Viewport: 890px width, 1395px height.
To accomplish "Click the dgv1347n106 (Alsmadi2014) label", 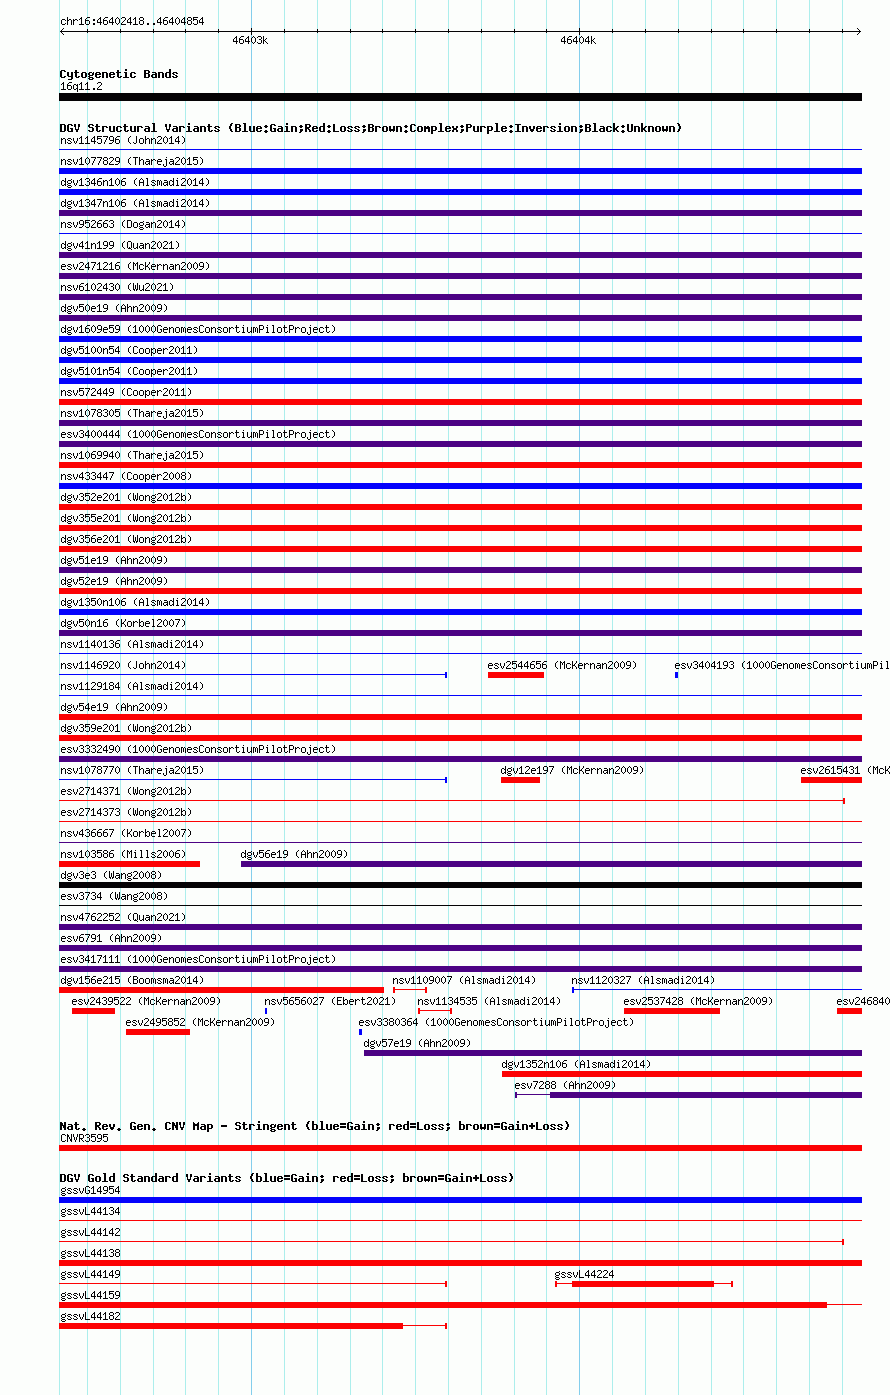I will 135,203.
